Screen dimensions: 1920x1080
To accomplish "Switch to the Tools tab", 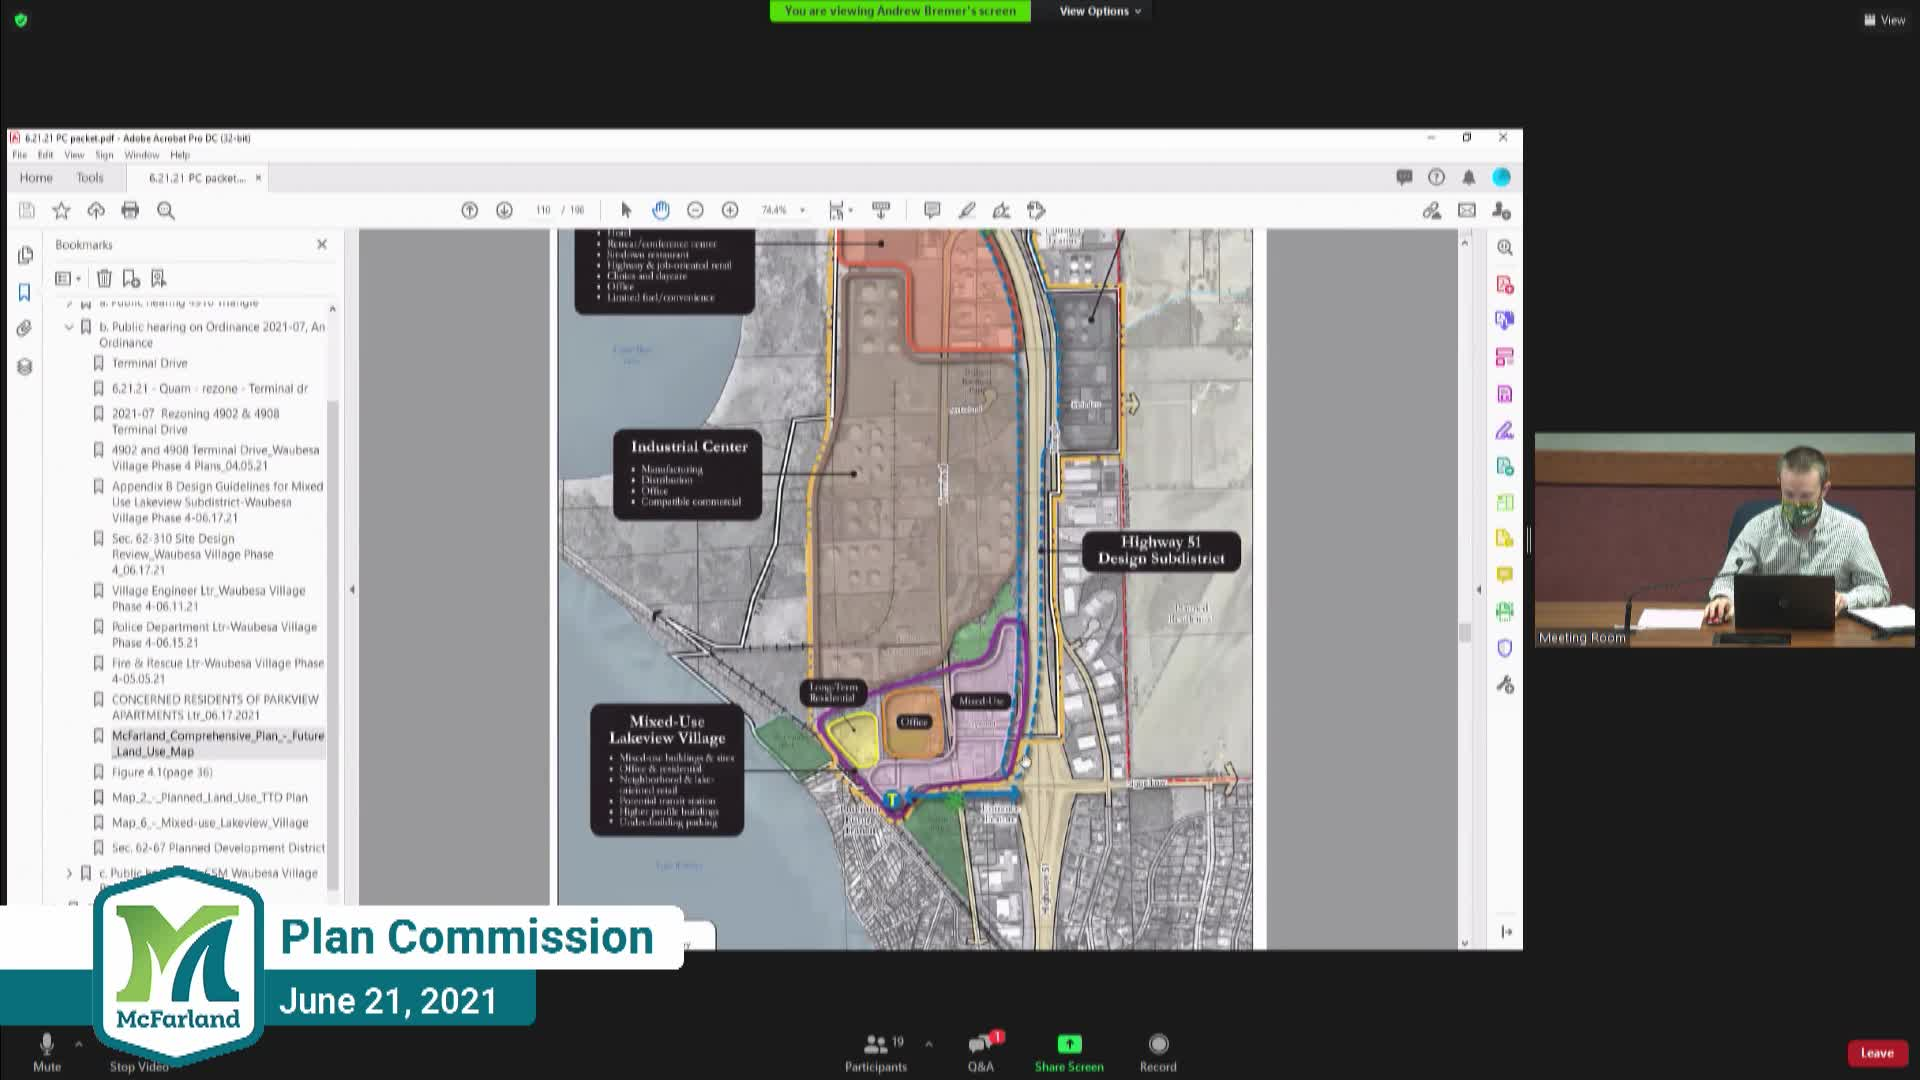I will click(90, 177).
